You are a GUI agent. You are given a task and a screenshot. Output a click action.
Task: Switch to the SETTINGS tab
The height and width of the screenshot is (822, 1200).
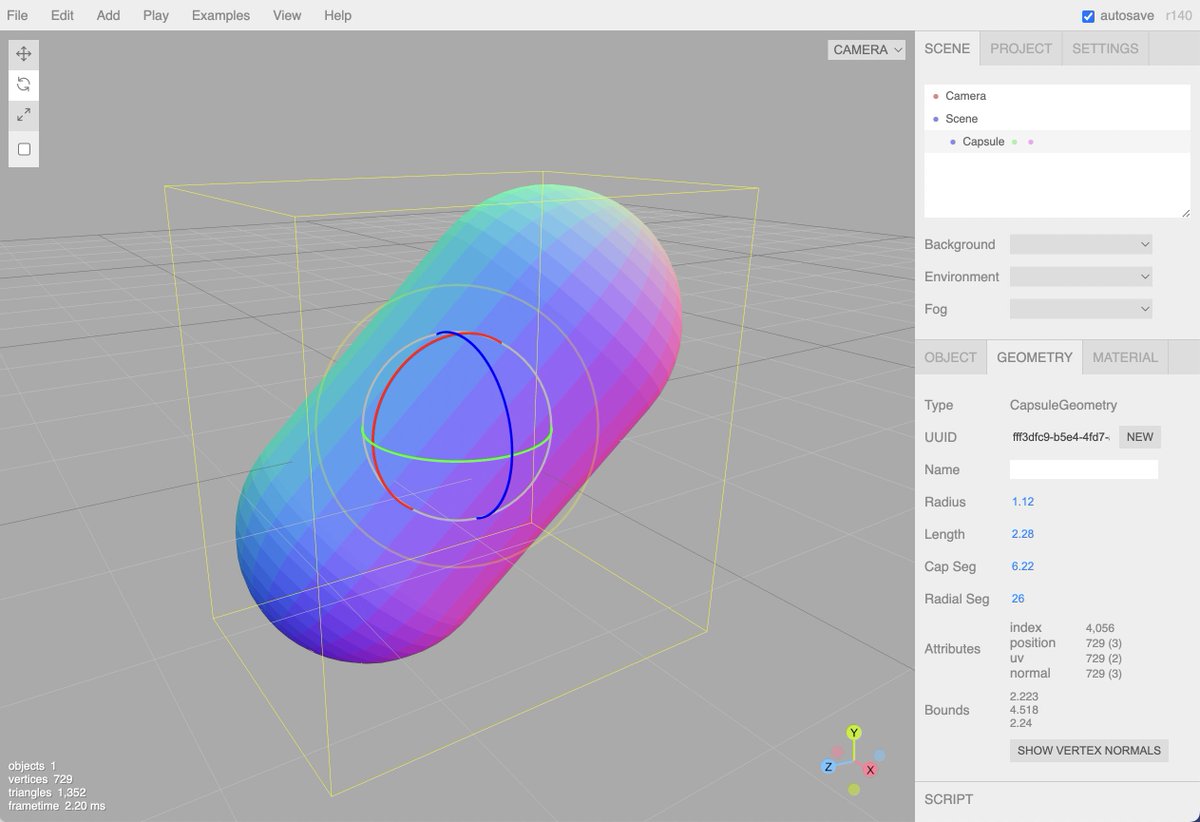pos(1105,48)
